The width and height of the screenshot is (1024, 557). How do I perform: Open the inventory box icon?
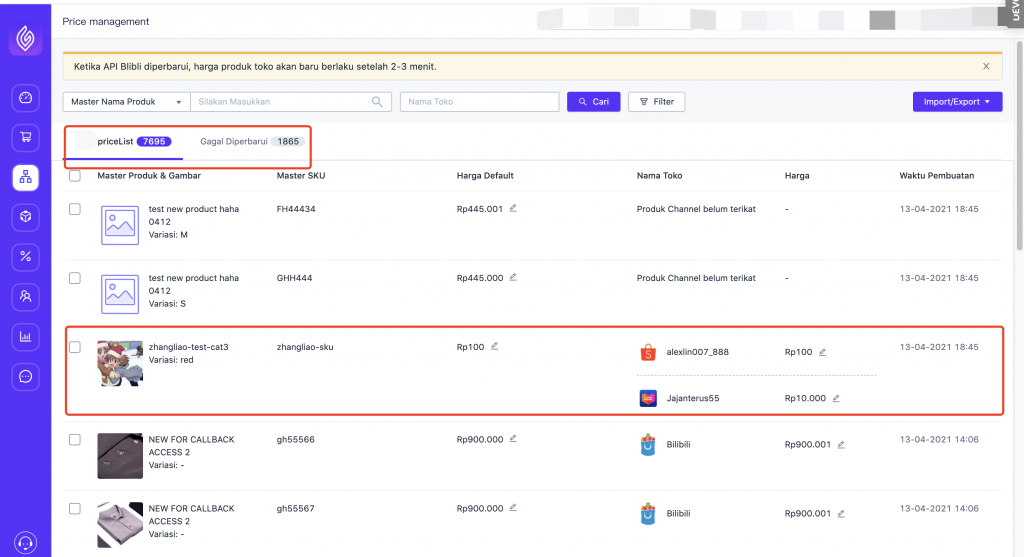click(x=25, y=217)
